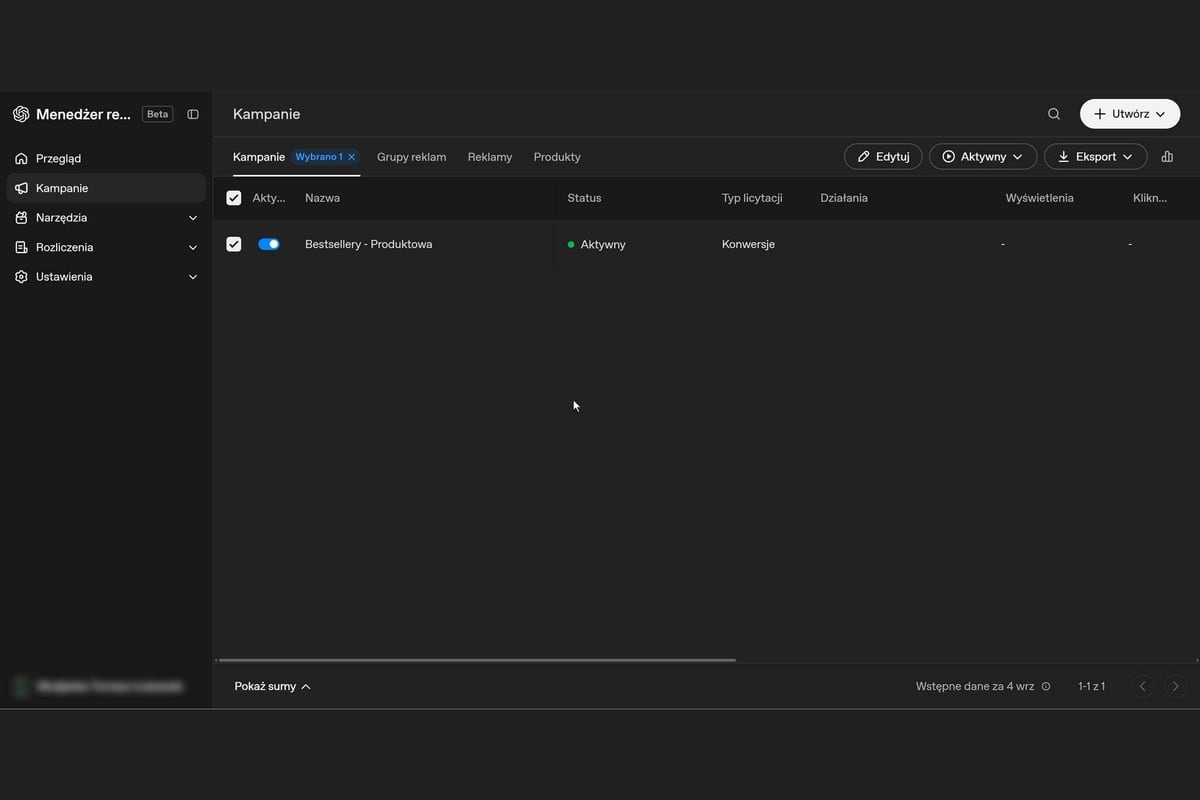The image size is (1200, 800).
Task: Open the search magnifier icon
Action: (1054, 114)
